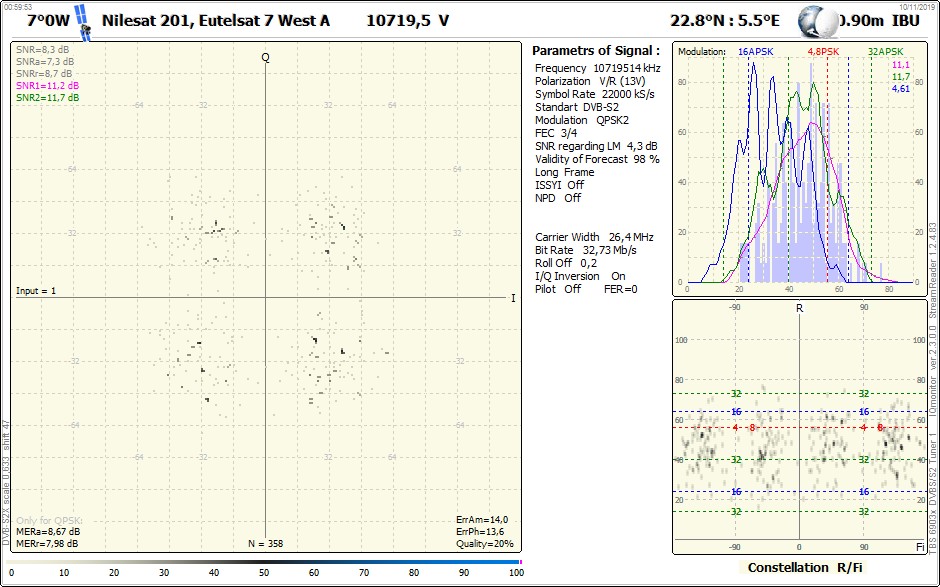Screen dimensions: 940x587
Task: Click the 10719,5 V frequency header
Action: click(x=407, y=21)
